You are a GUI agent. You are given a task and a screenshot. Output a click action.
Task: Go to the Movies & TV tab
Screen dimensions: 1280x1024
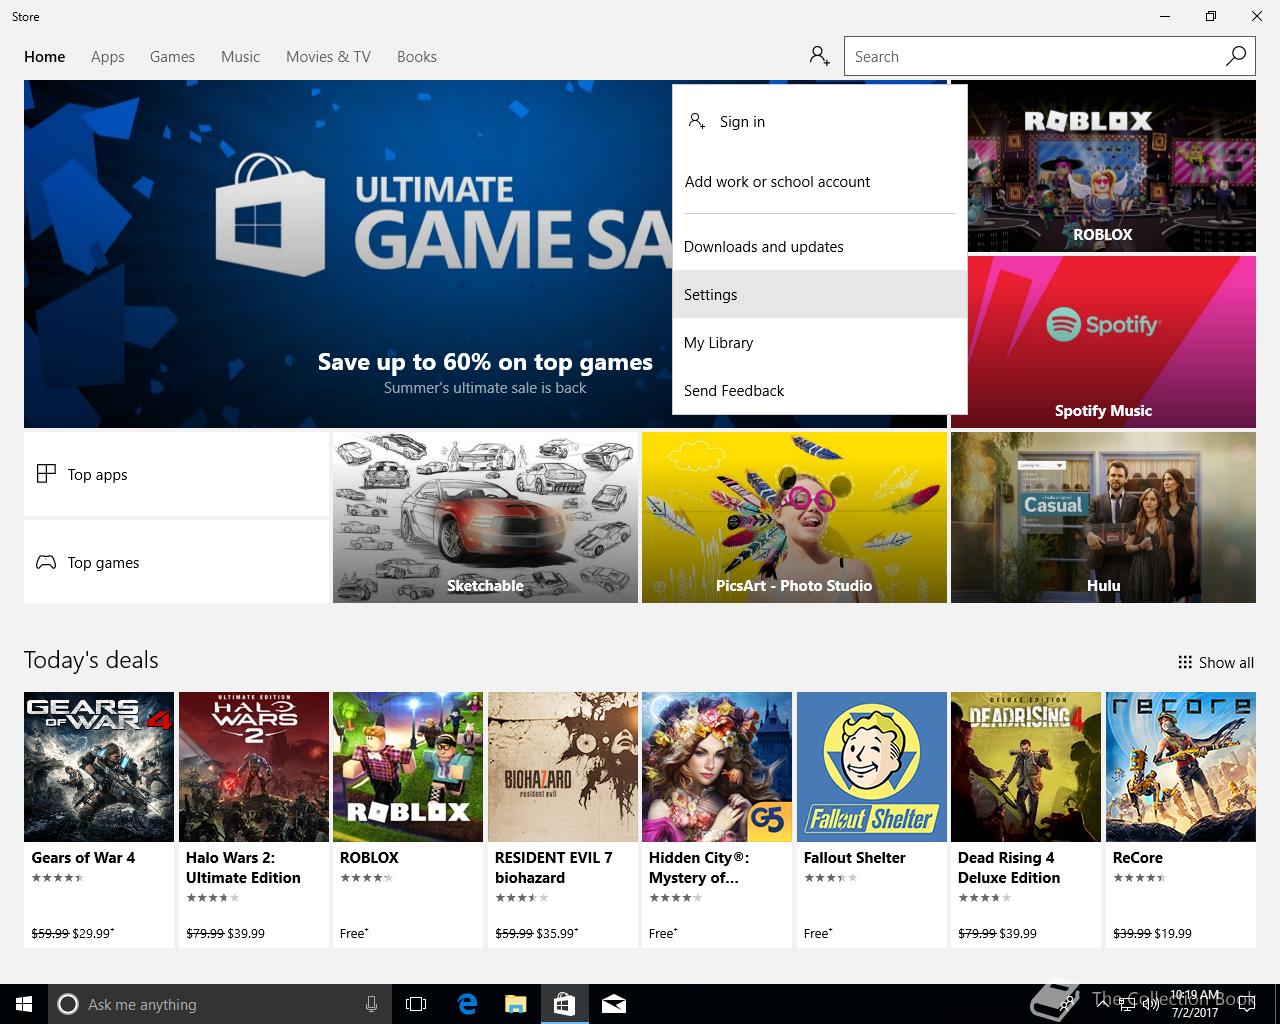(x=328, y=57)
